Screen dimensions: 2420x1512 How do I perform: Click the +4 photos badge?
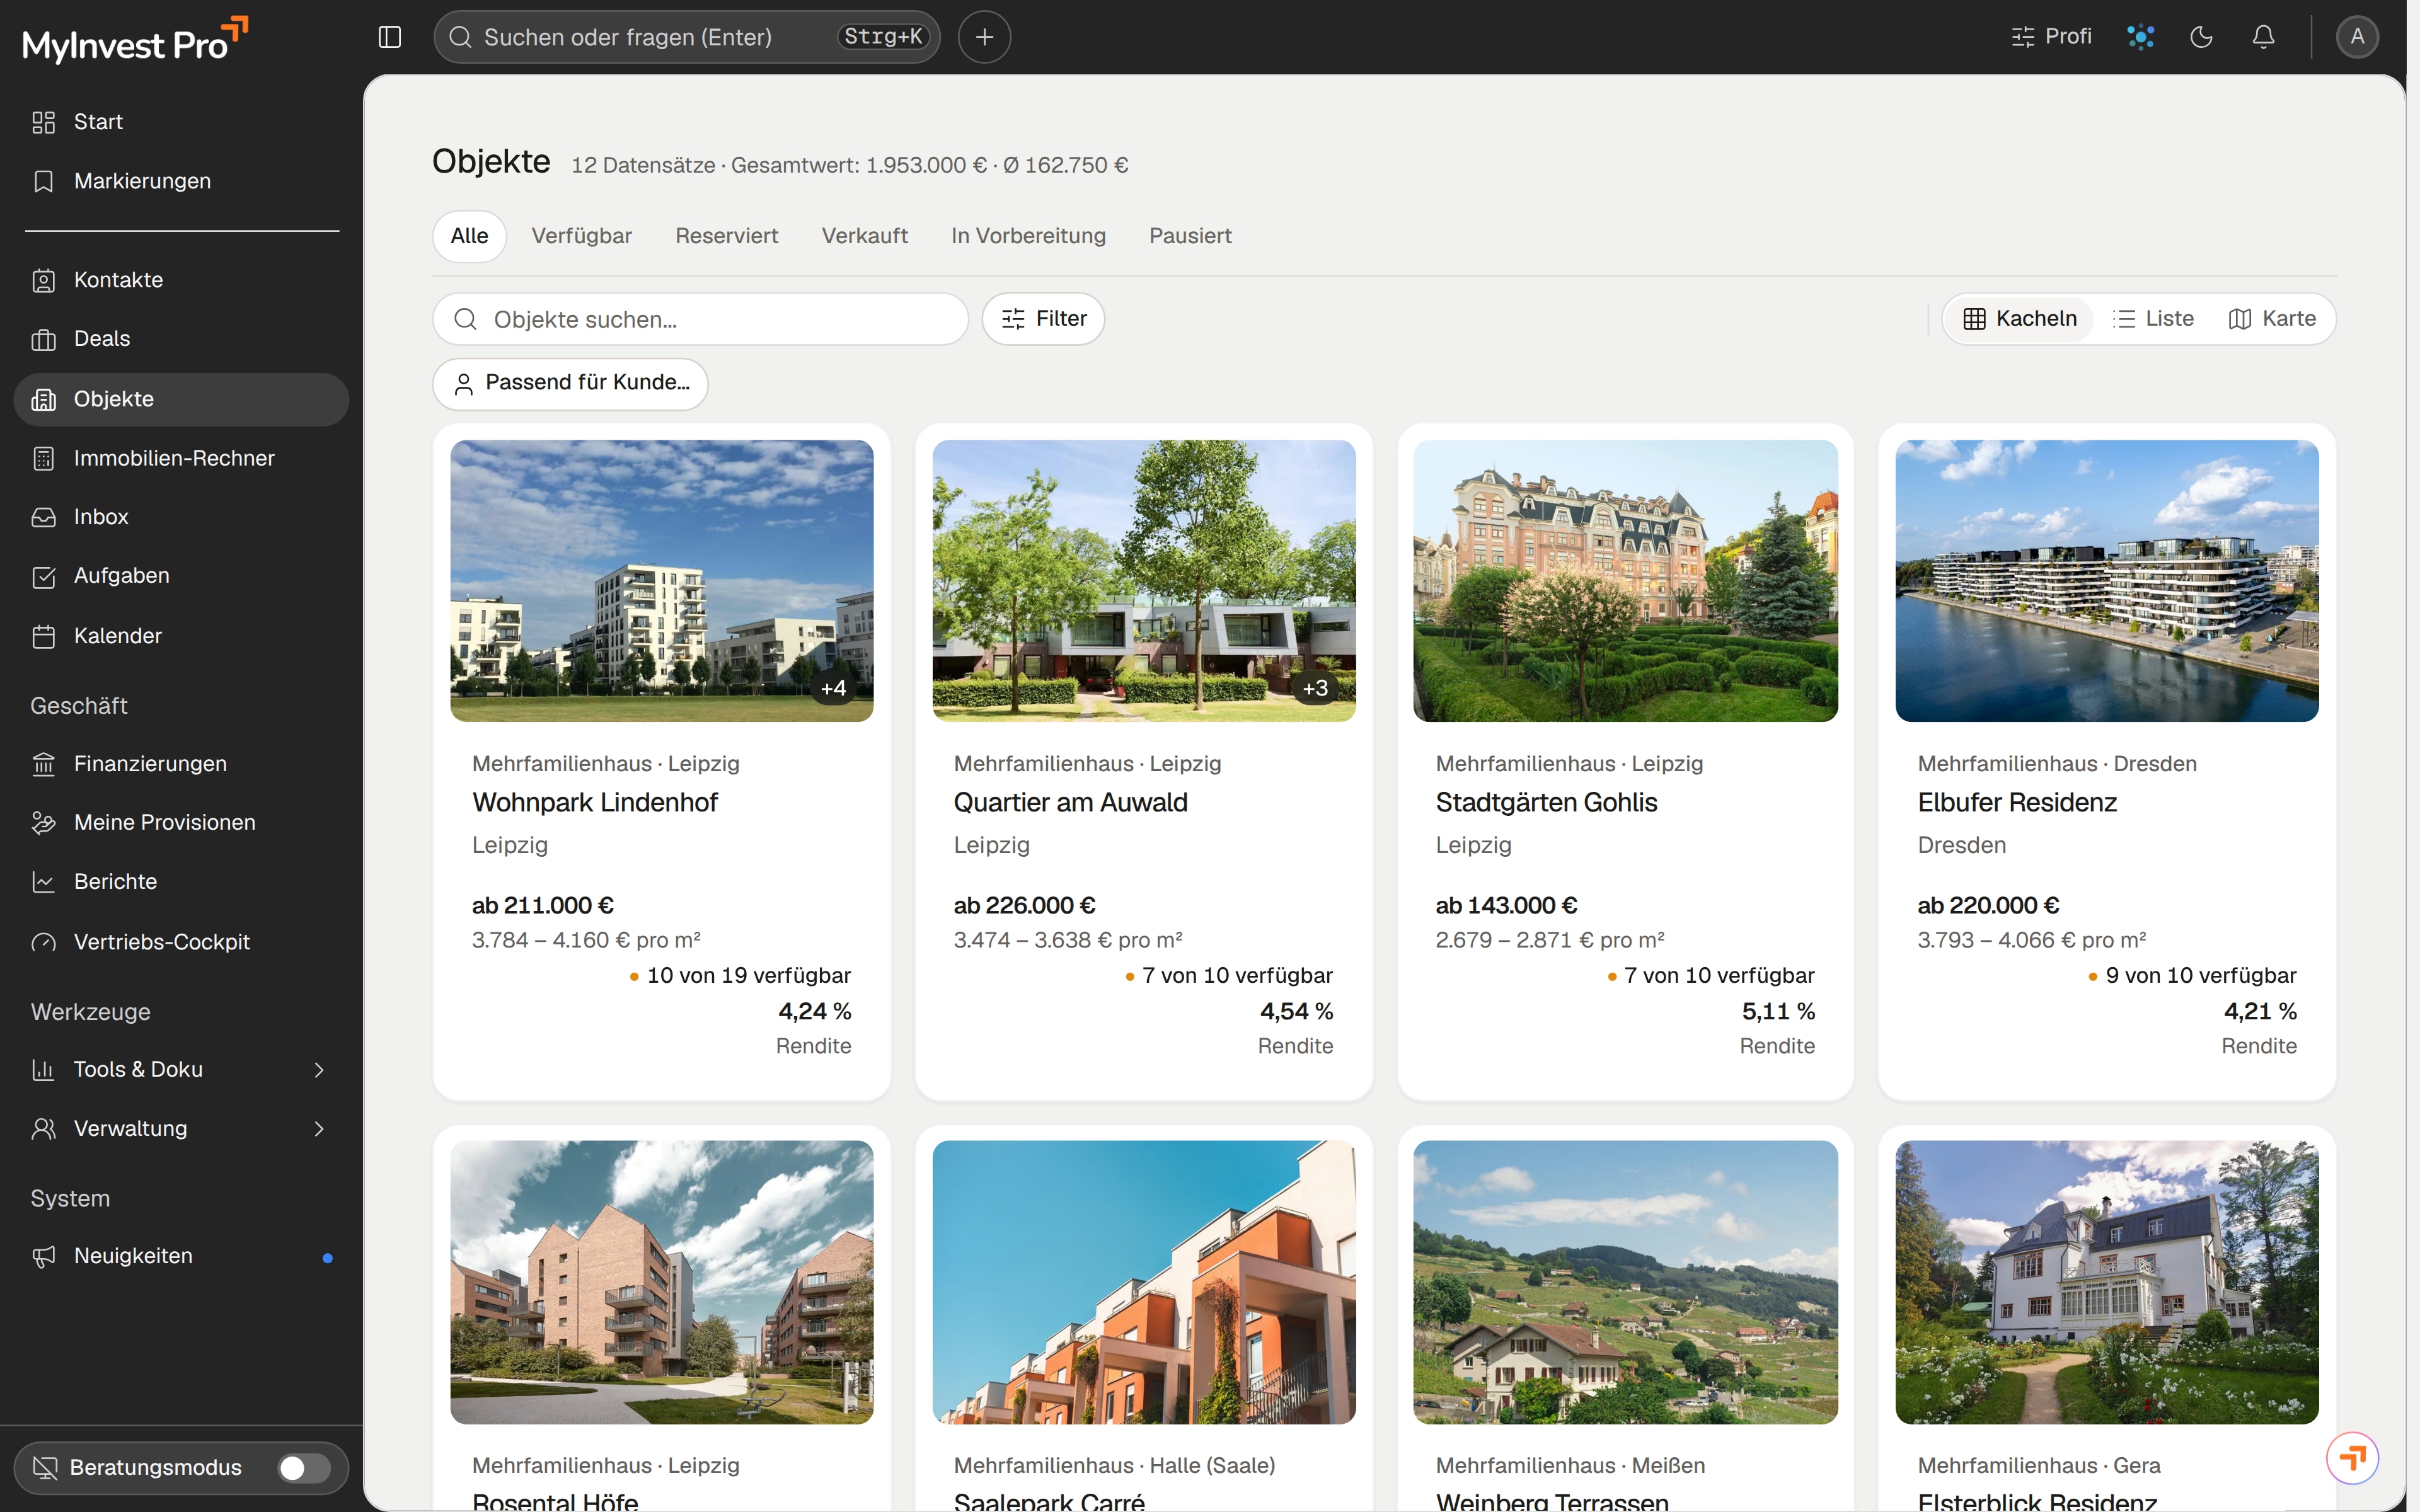(x=833, y=688)
